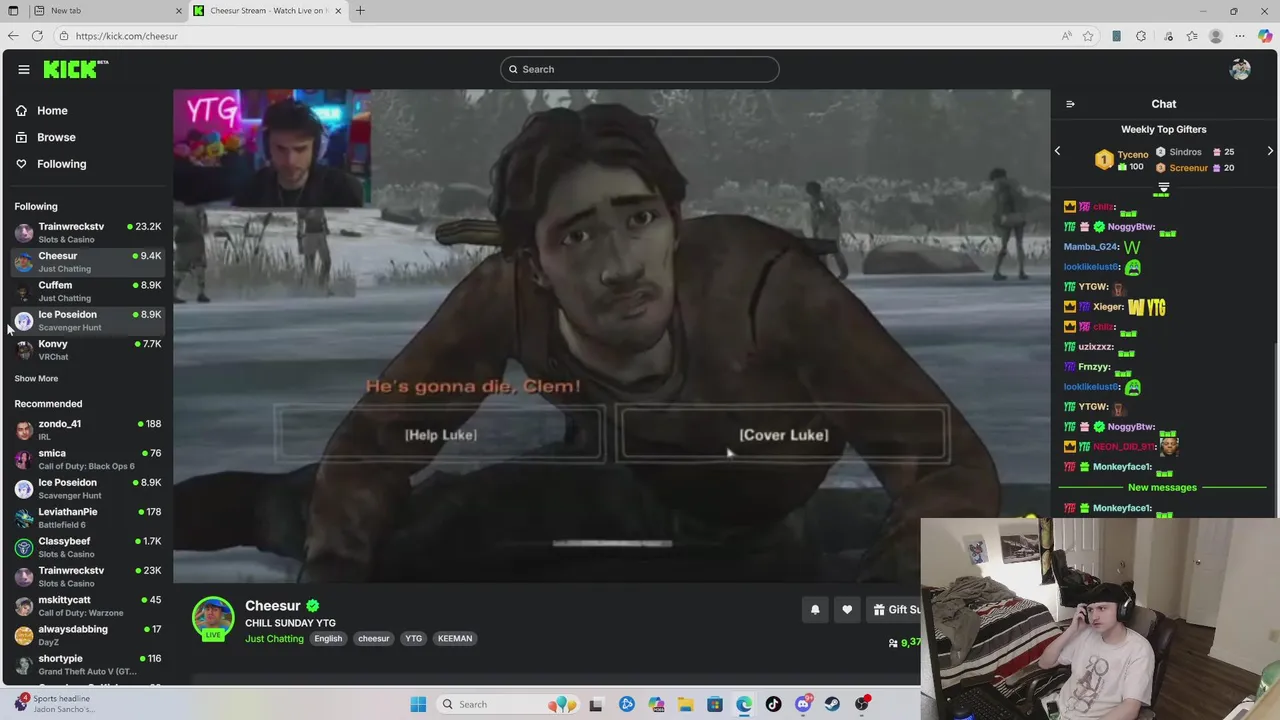Open Microsoft Store from taskbar
The image size is (1280, 720).
pyautogui.click(x=715, y=704)
